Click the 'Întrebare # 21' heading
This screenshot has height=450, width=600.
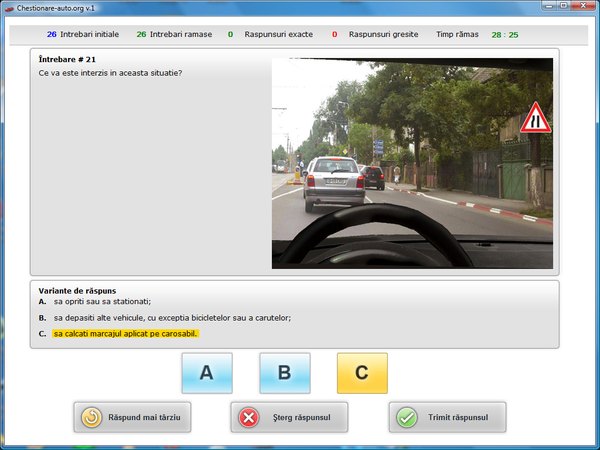click(67, 60)
